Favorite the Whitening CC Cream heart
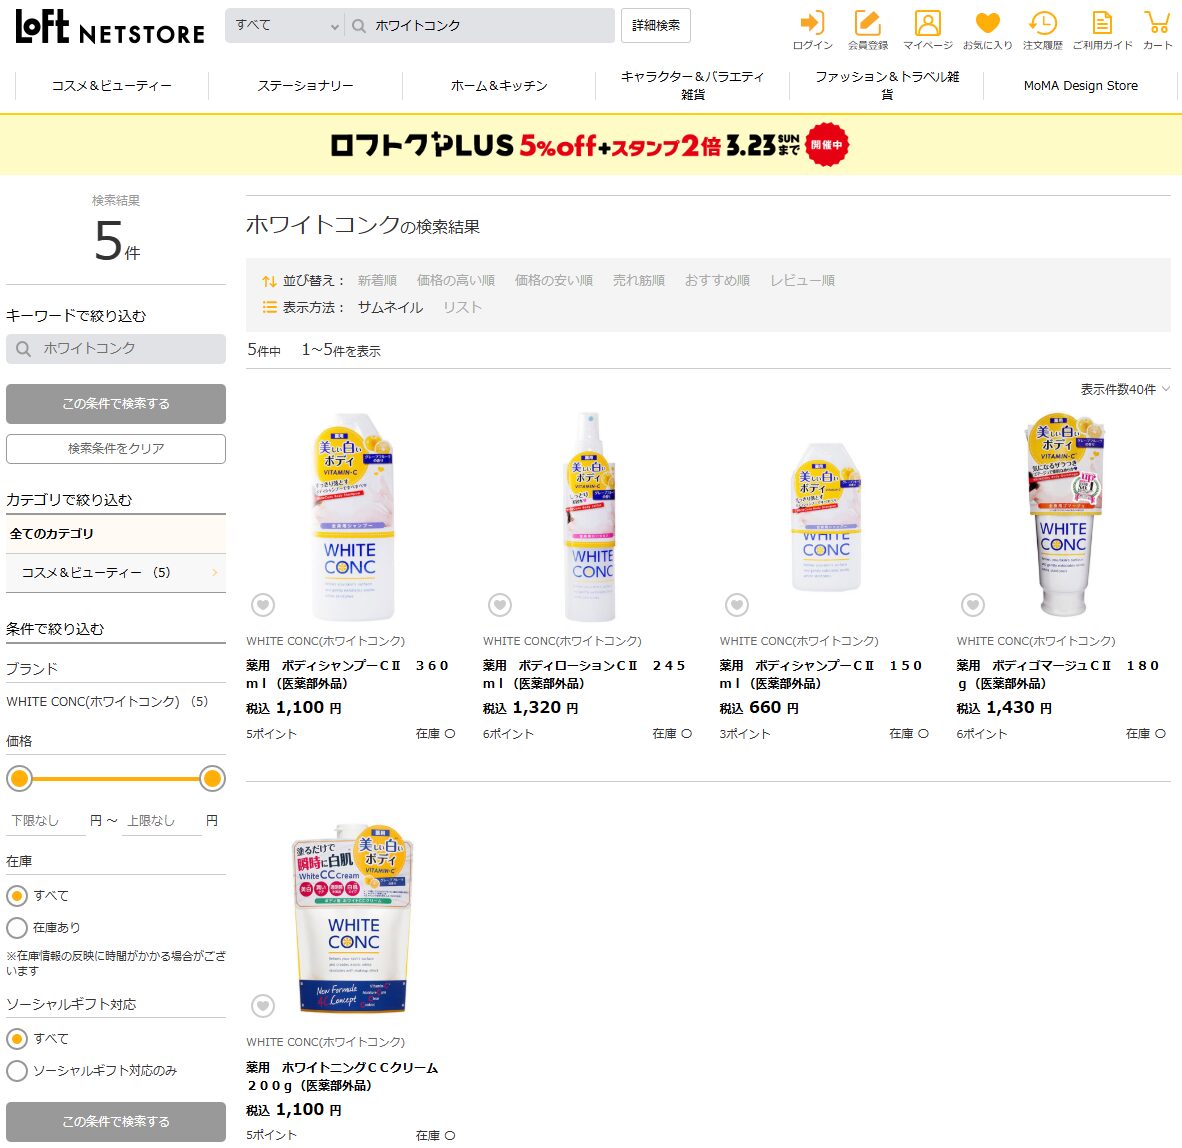This screenshot has width=1182, height=1148. [262, 1006]
